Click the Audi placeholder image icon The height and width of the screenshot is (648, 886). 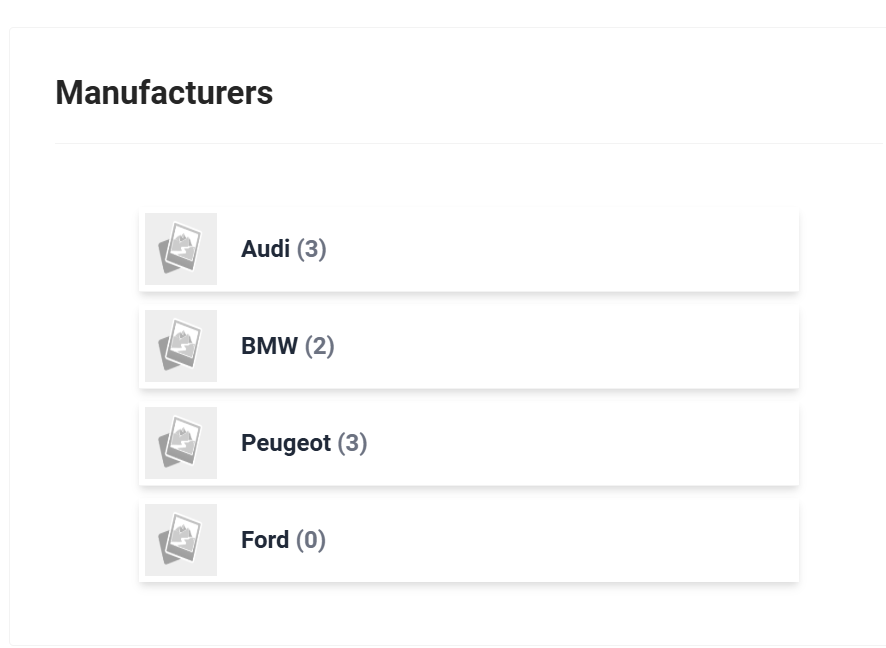click(x=181, y=249)
